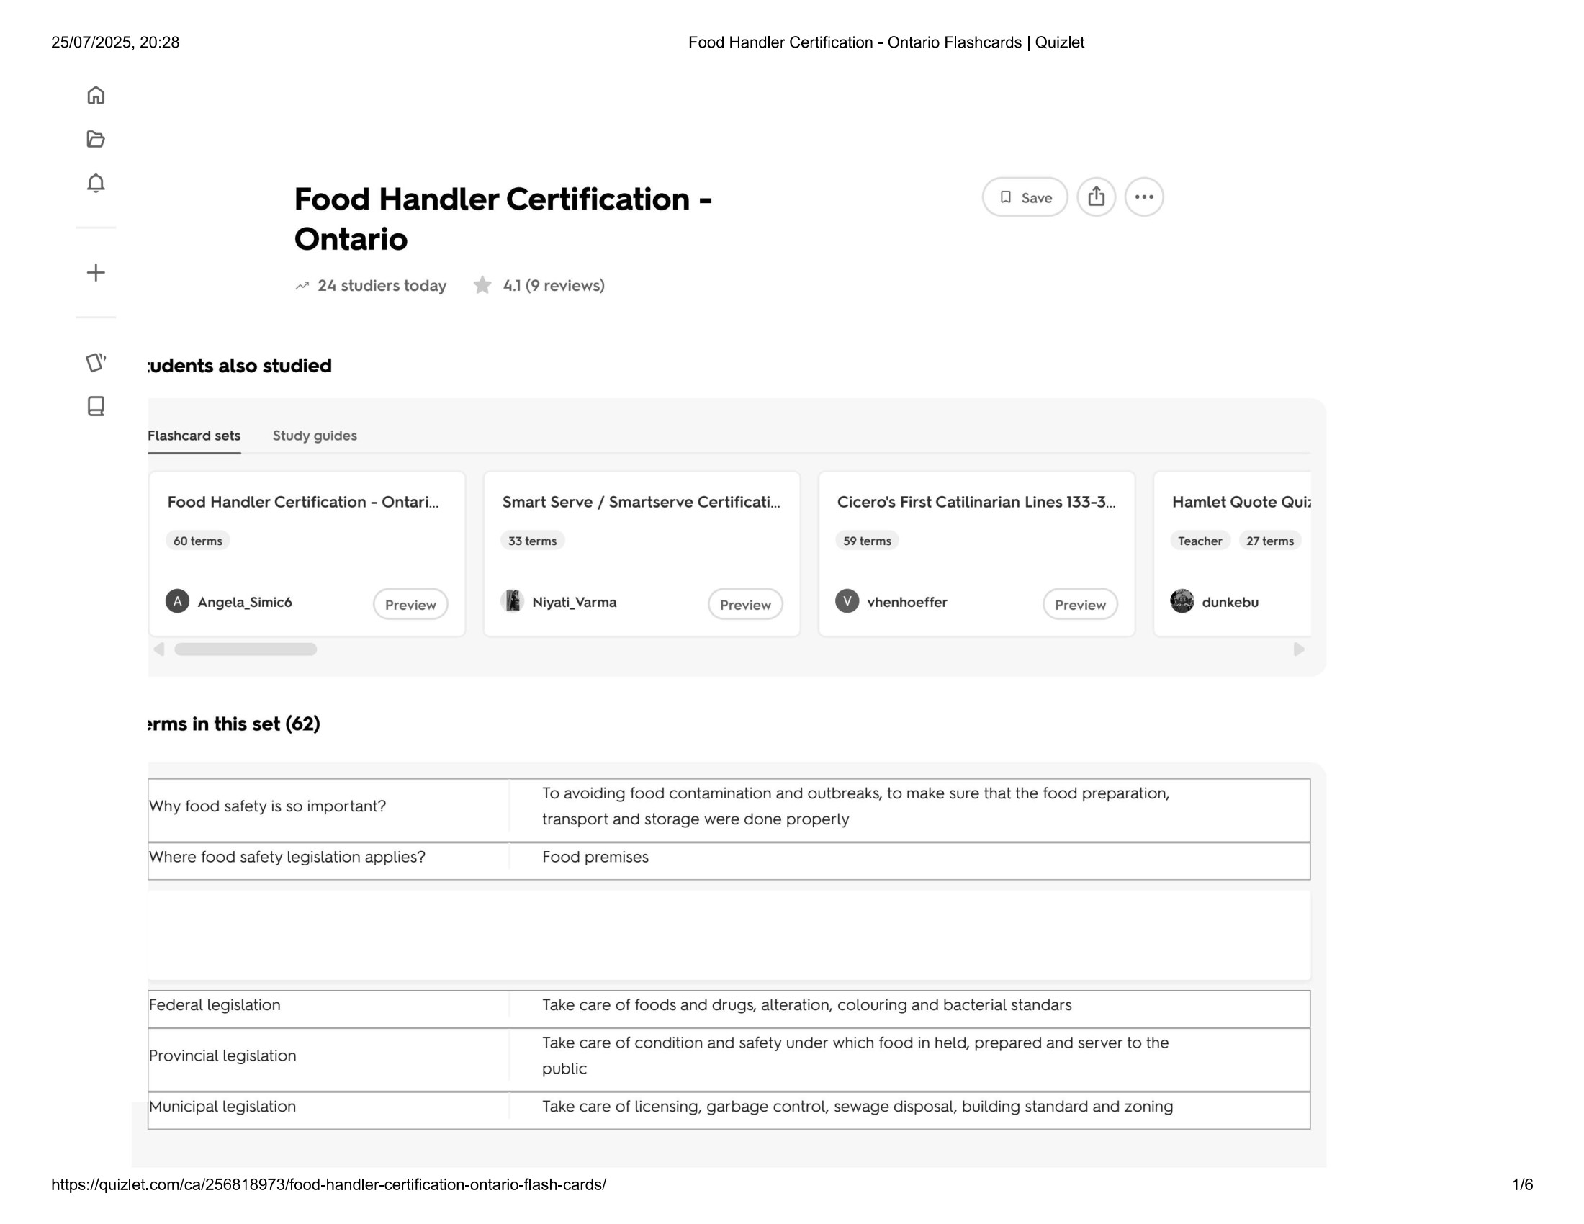
Task: Click the star rating 4.1 reviews
Action: tap(540, 286)
